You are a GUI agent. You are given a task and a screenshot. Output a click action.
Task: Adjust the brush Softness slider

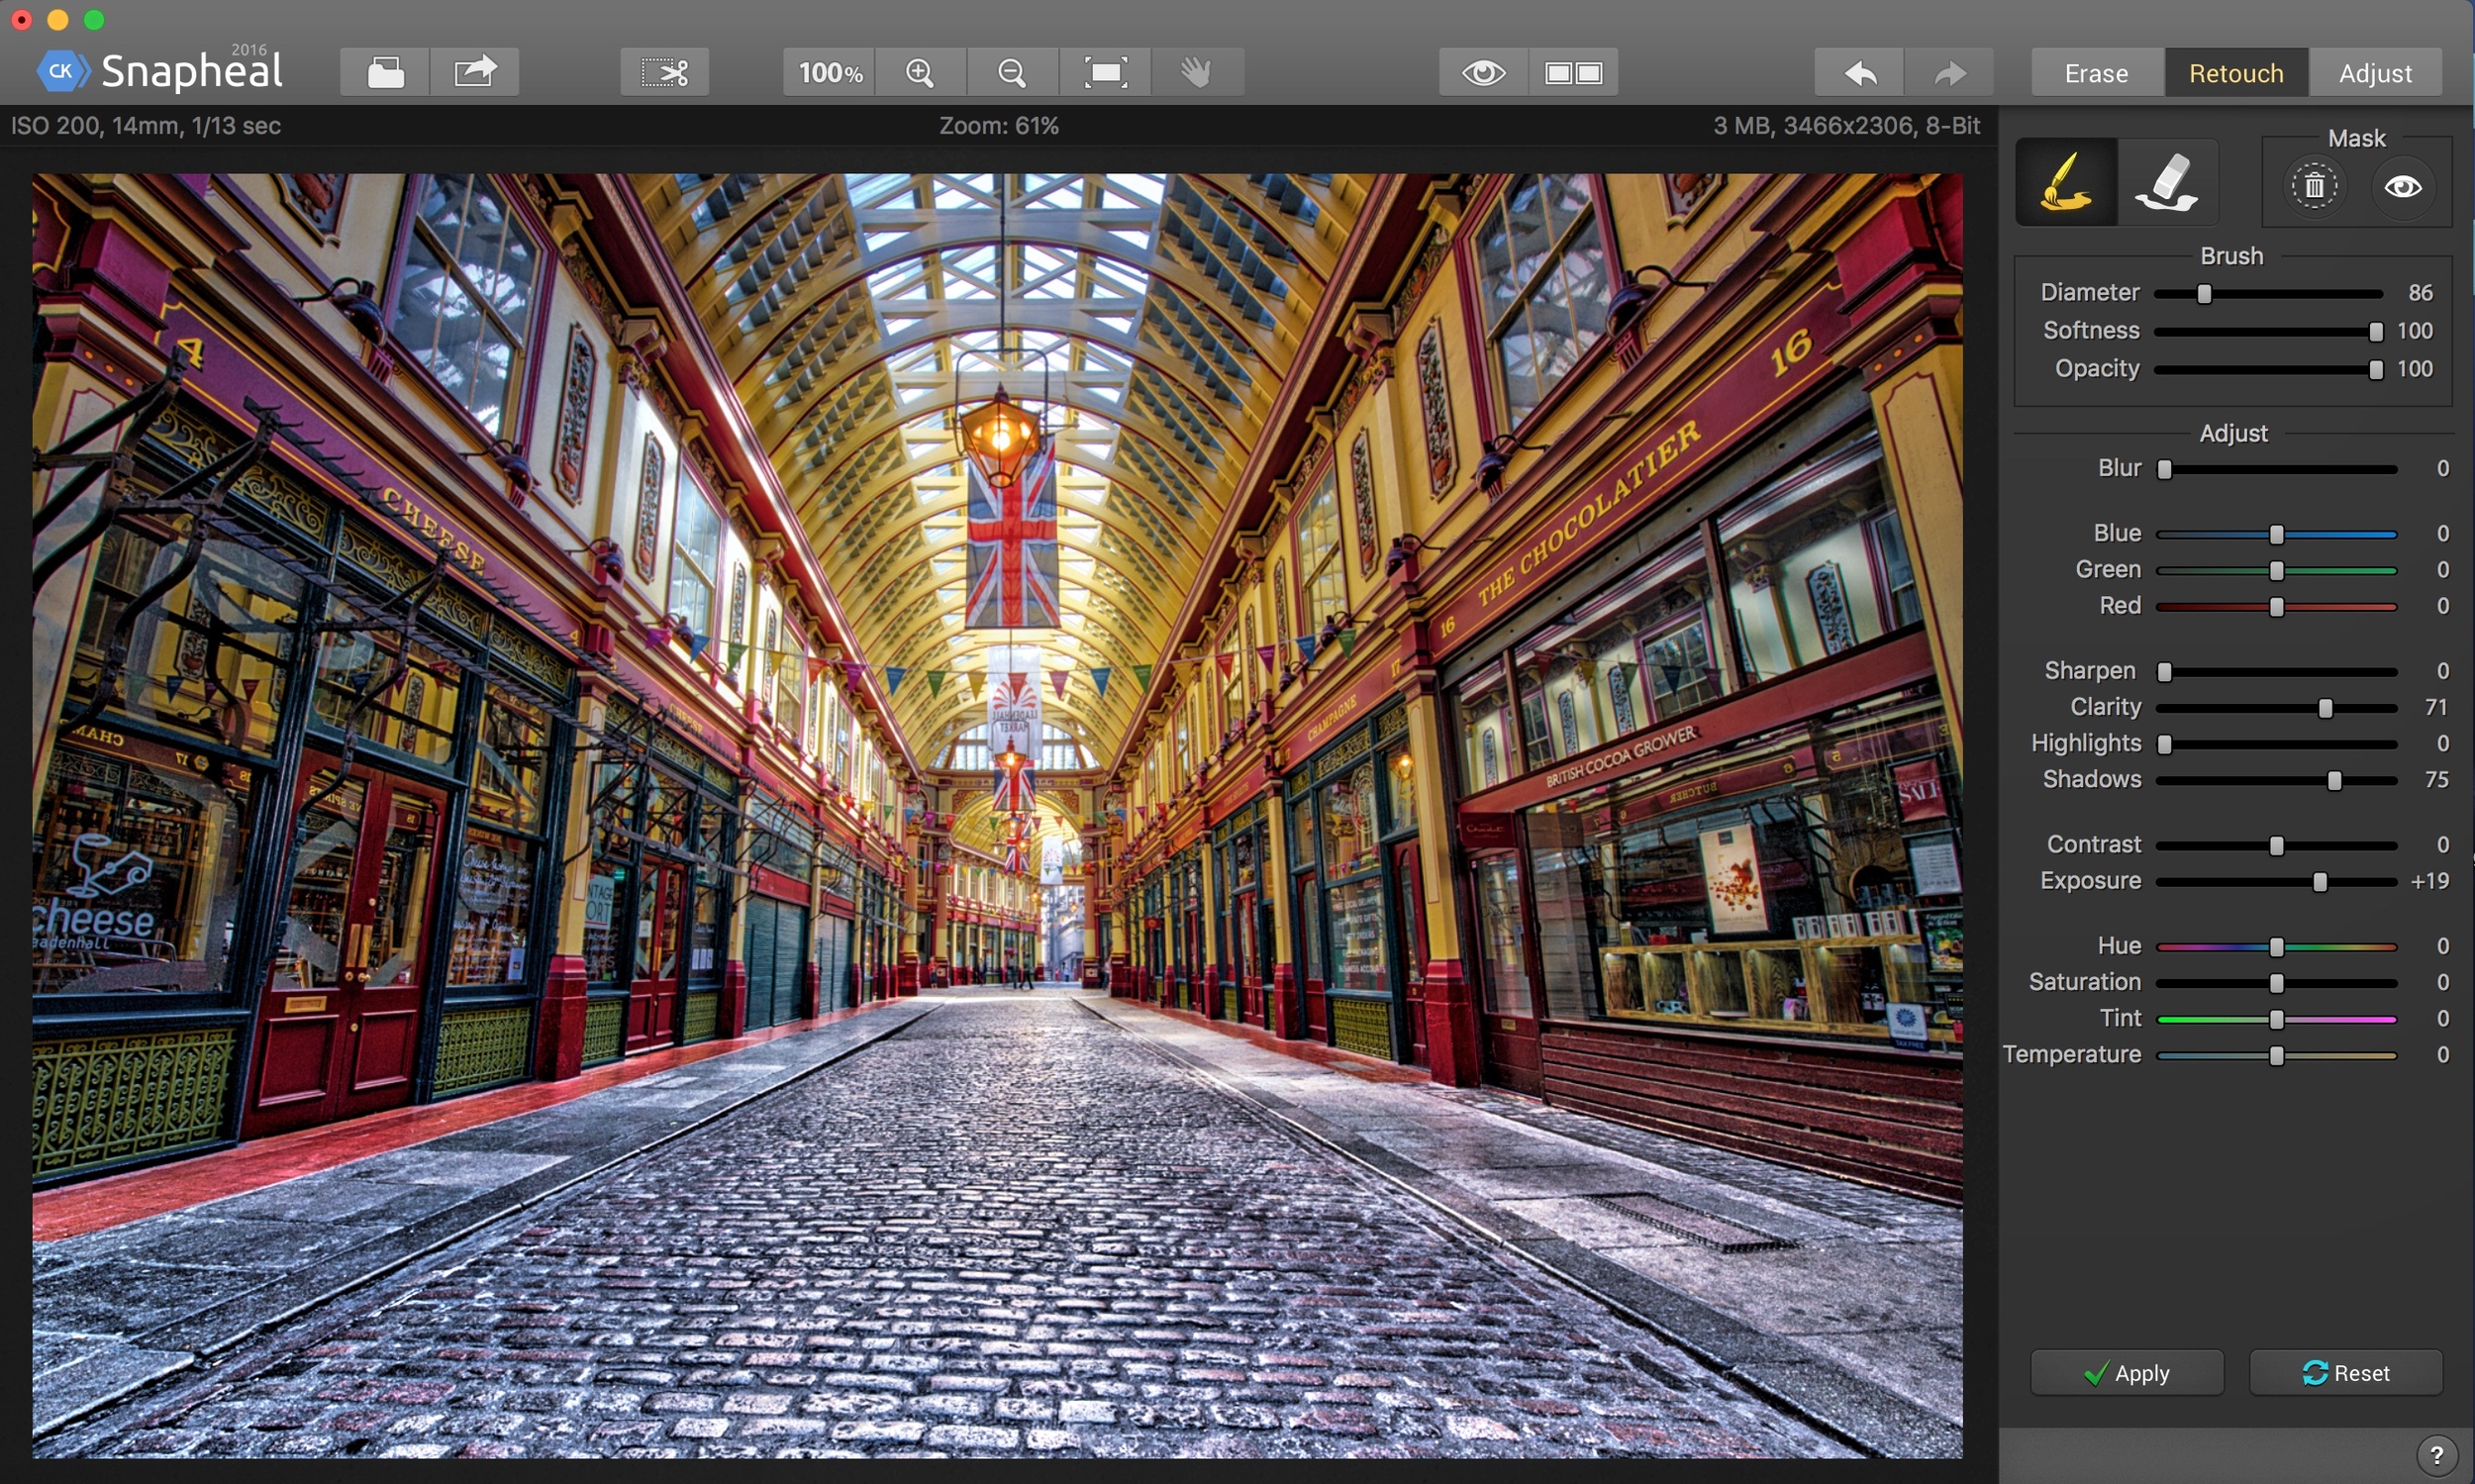tap(2268, 332)
